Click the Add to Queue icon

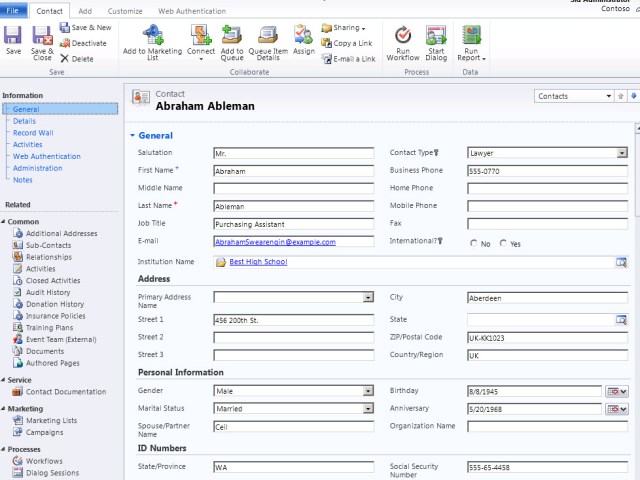231,36
